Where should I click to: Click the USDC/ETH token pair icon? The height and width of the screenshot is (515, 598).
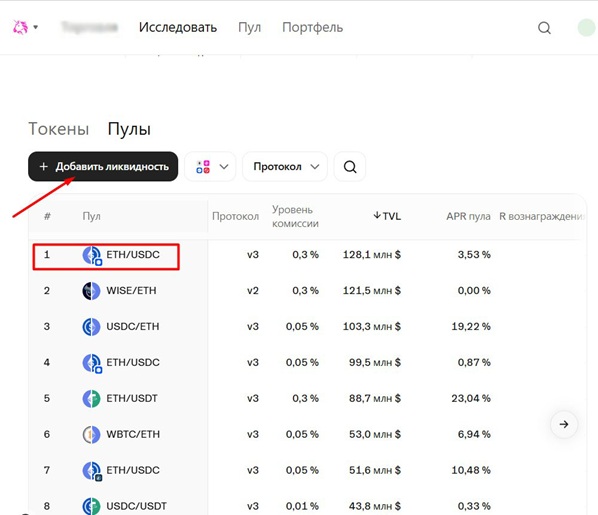click(91, 327)
